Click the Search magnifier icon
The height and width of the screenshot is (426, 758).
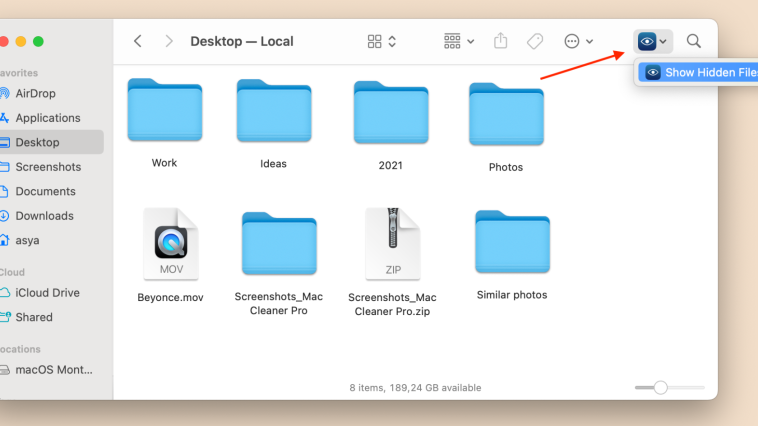click(x=694, y=41)
